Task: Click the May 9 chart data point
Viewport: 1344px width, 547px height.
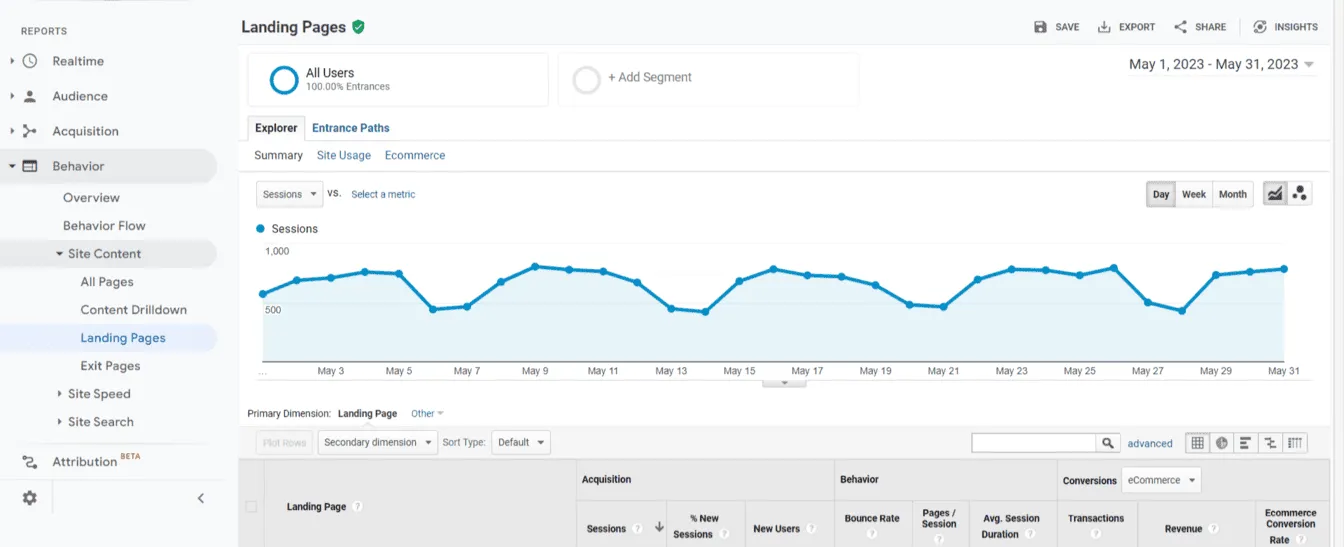Action: tap(535, 266)
